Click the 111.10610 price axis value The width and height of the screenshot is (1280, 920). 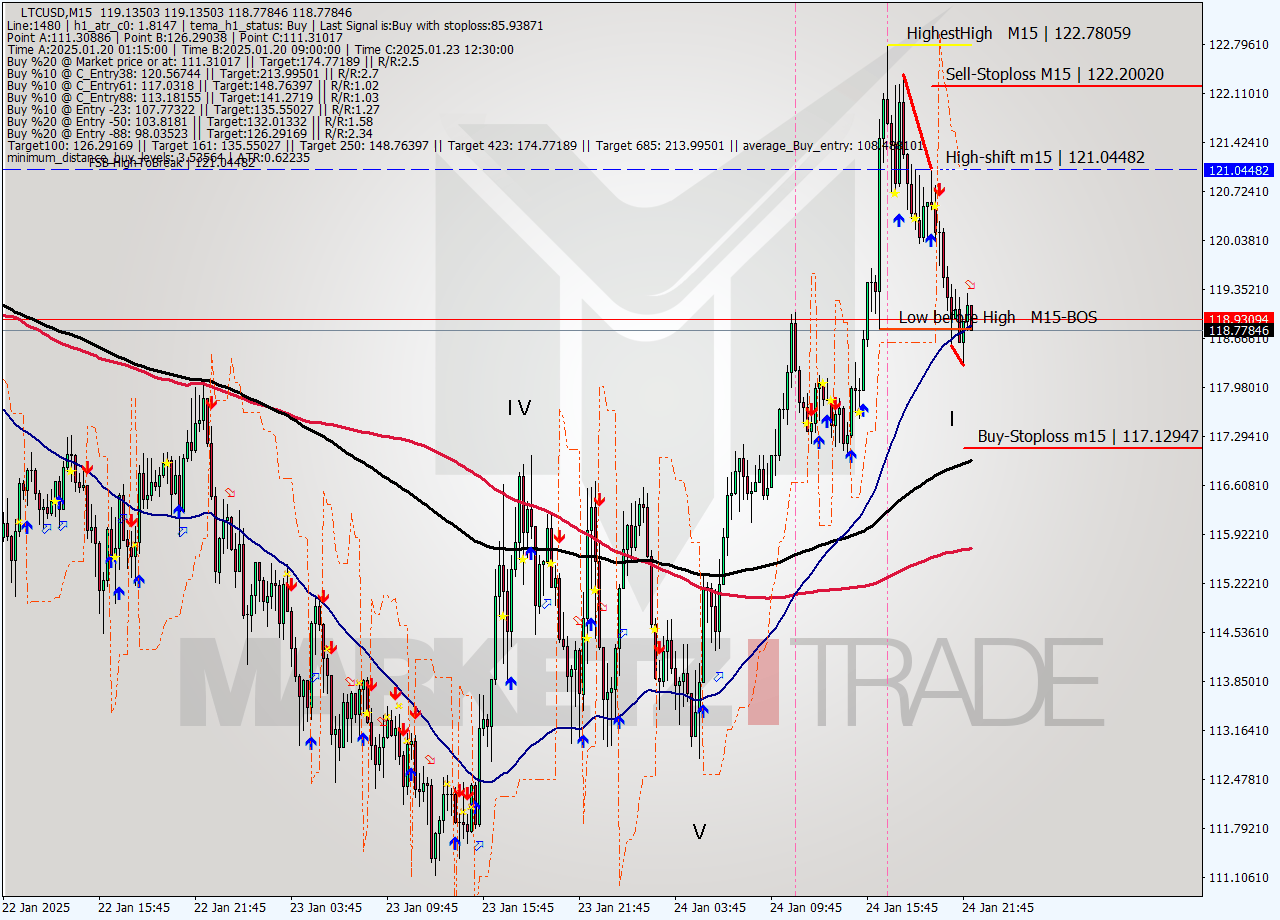tap(1239, 877)
